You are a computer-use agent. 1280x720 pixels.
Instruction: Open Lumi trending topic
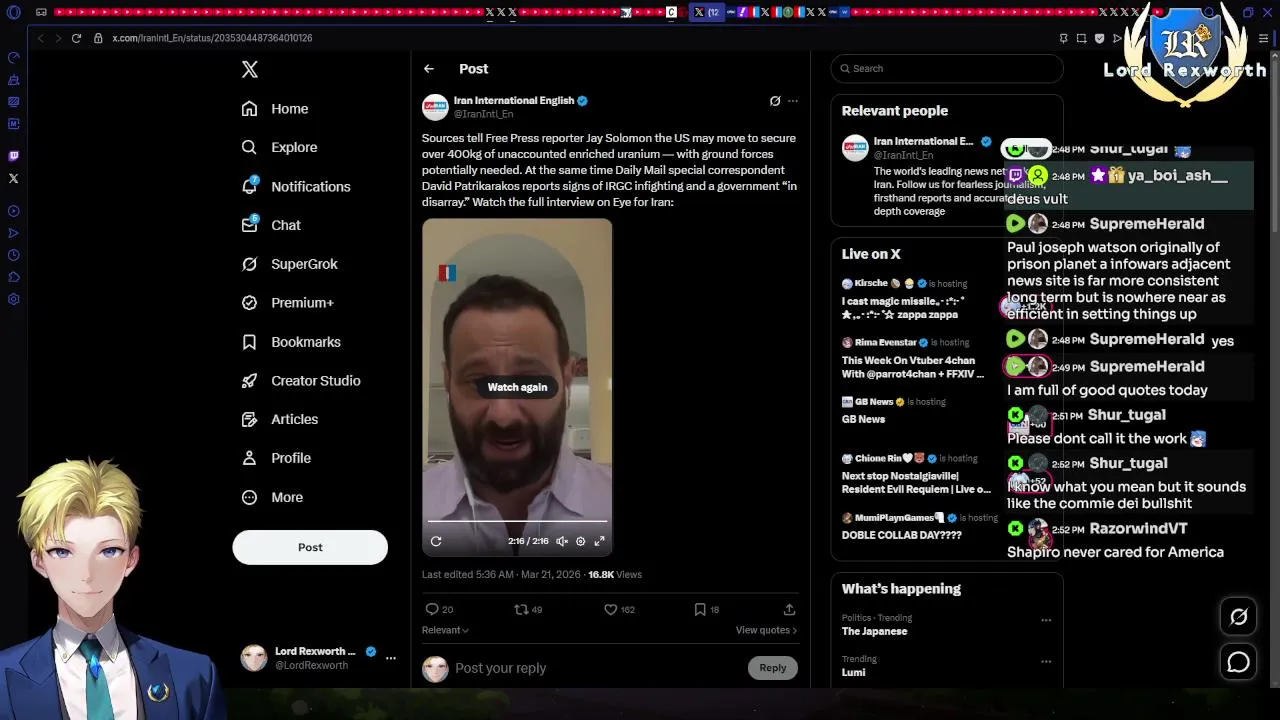(853, 672)
